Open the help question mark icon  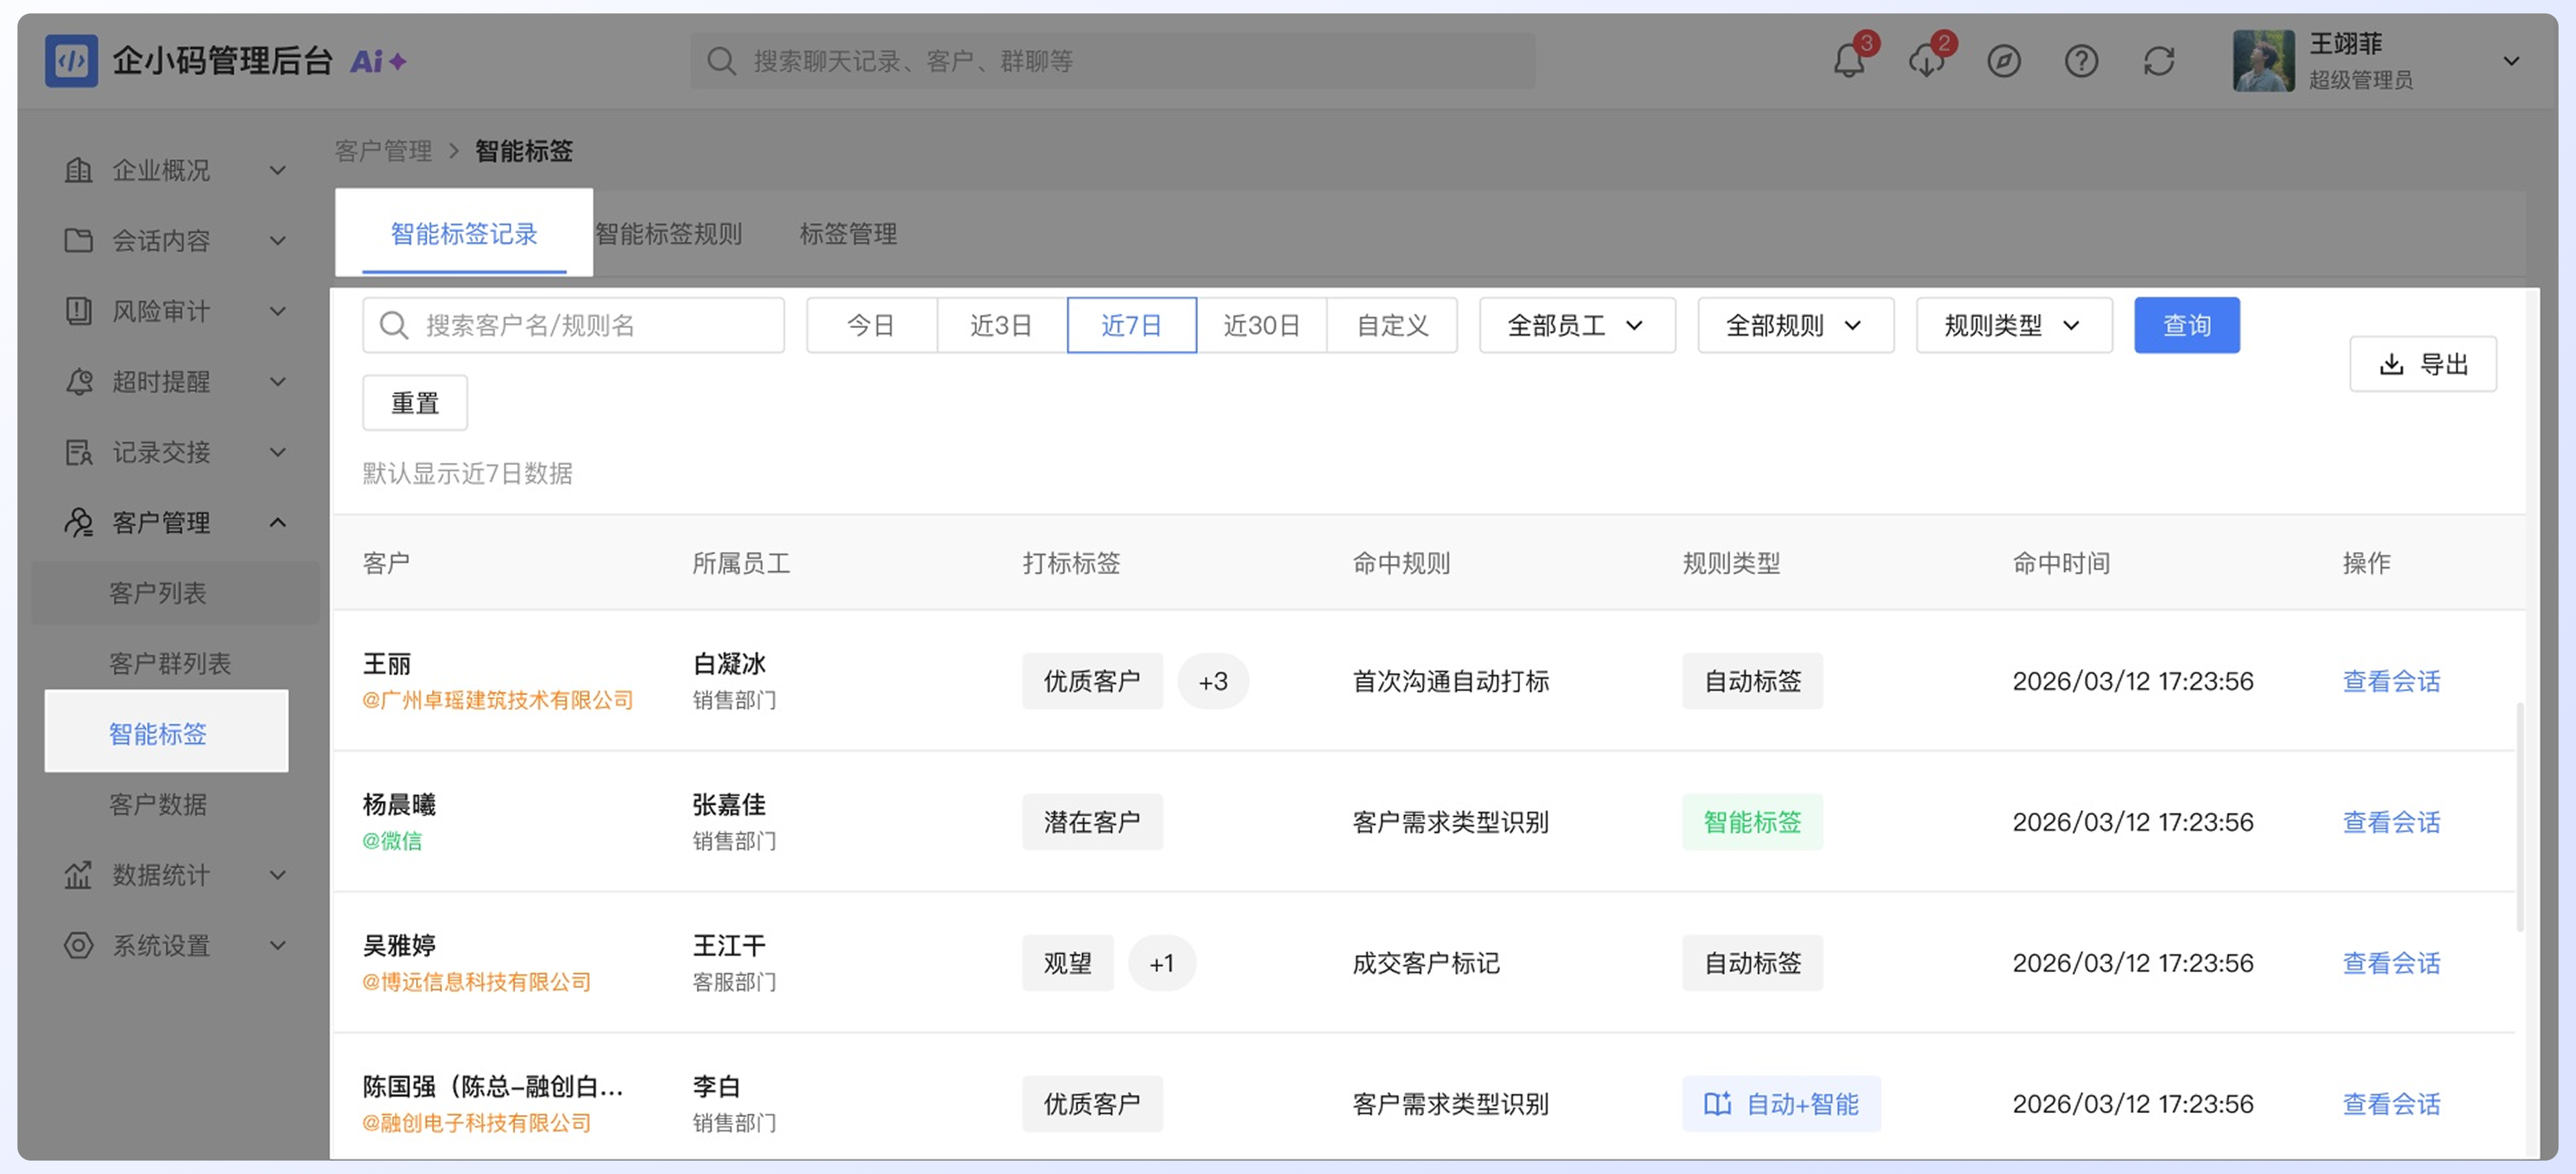2081,61
